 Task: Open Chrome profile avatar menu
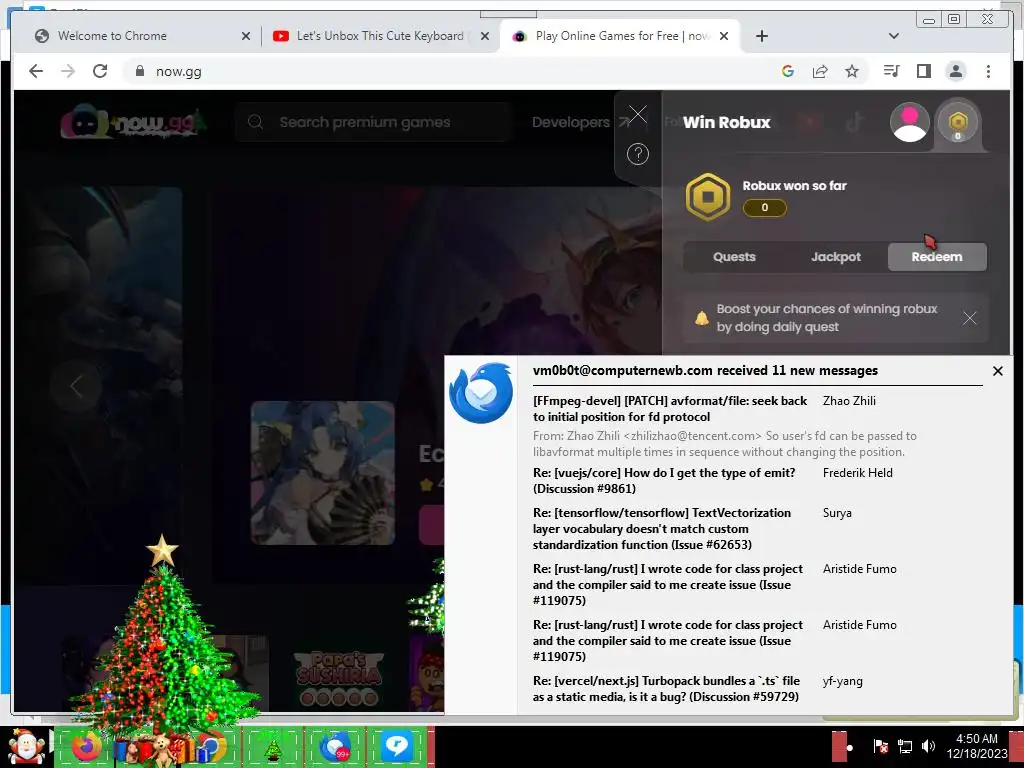pos(955,71)
